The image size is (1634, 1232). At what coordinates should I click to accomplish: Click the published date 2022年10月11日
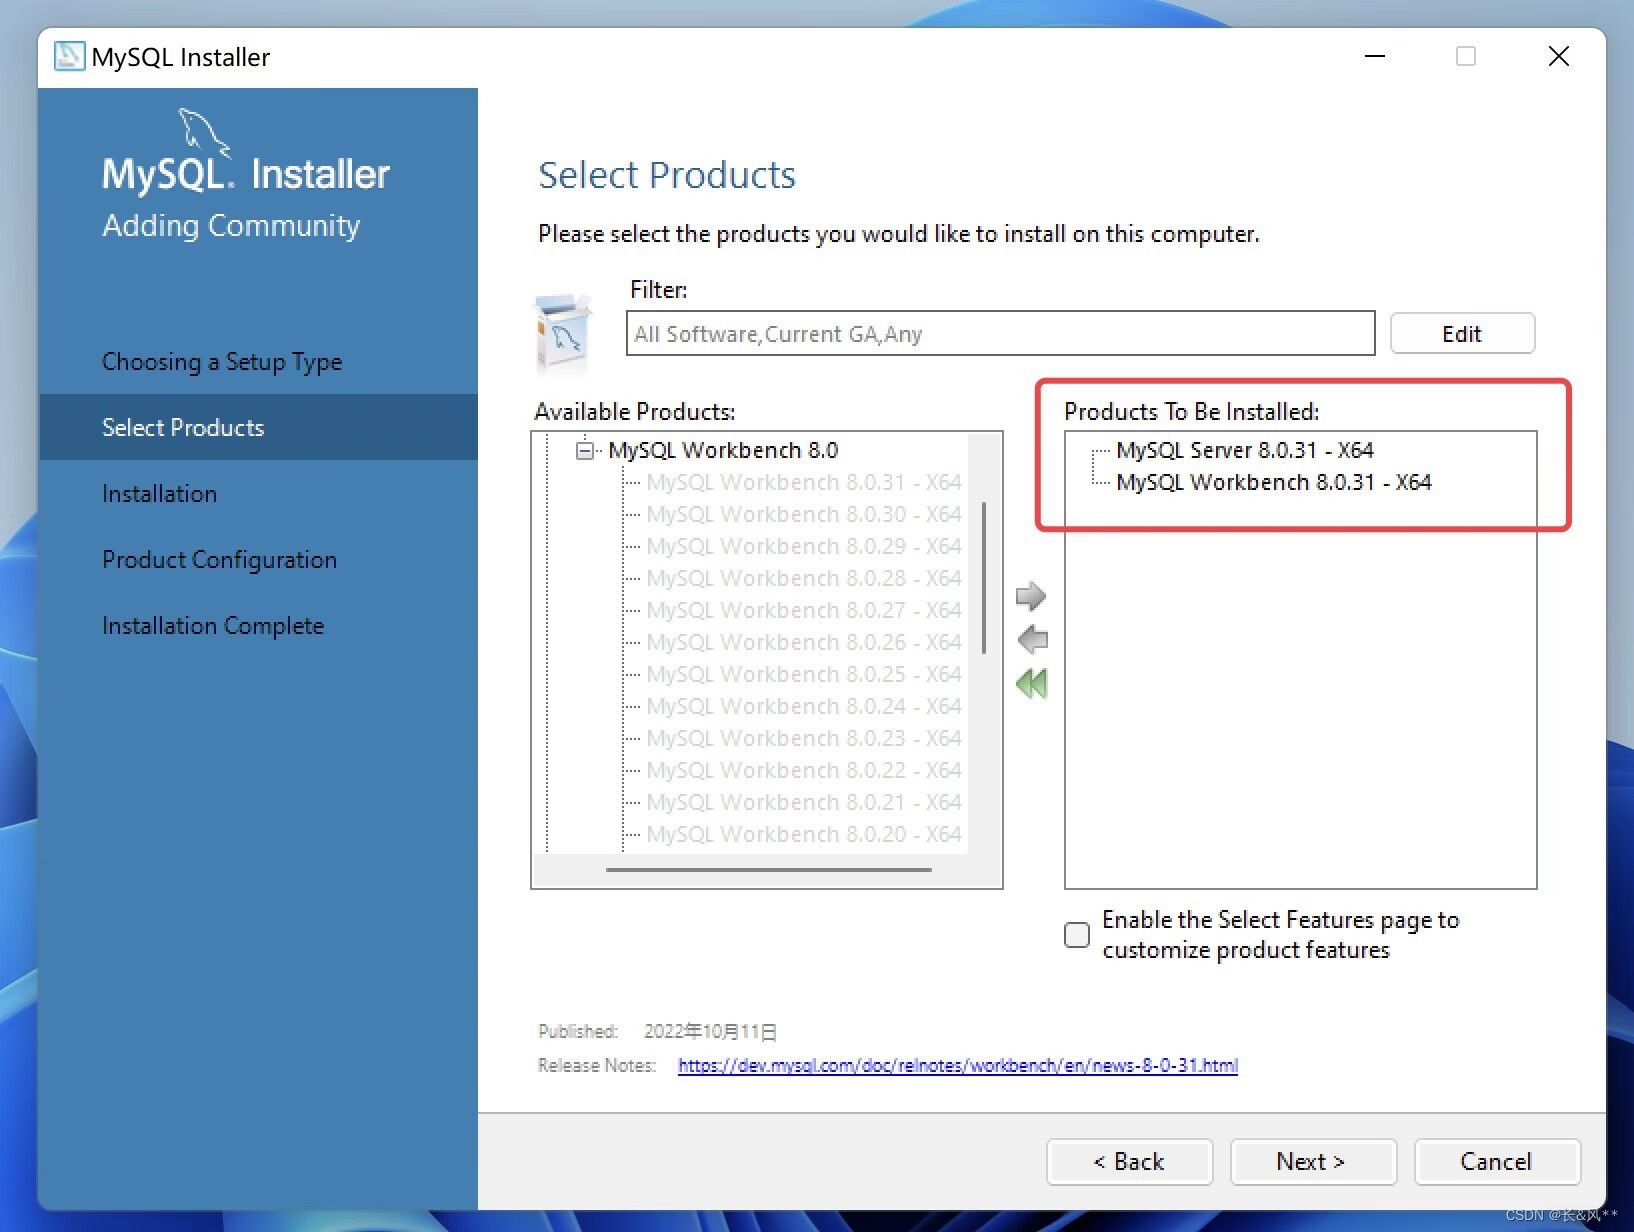(x=710, y=1032)
